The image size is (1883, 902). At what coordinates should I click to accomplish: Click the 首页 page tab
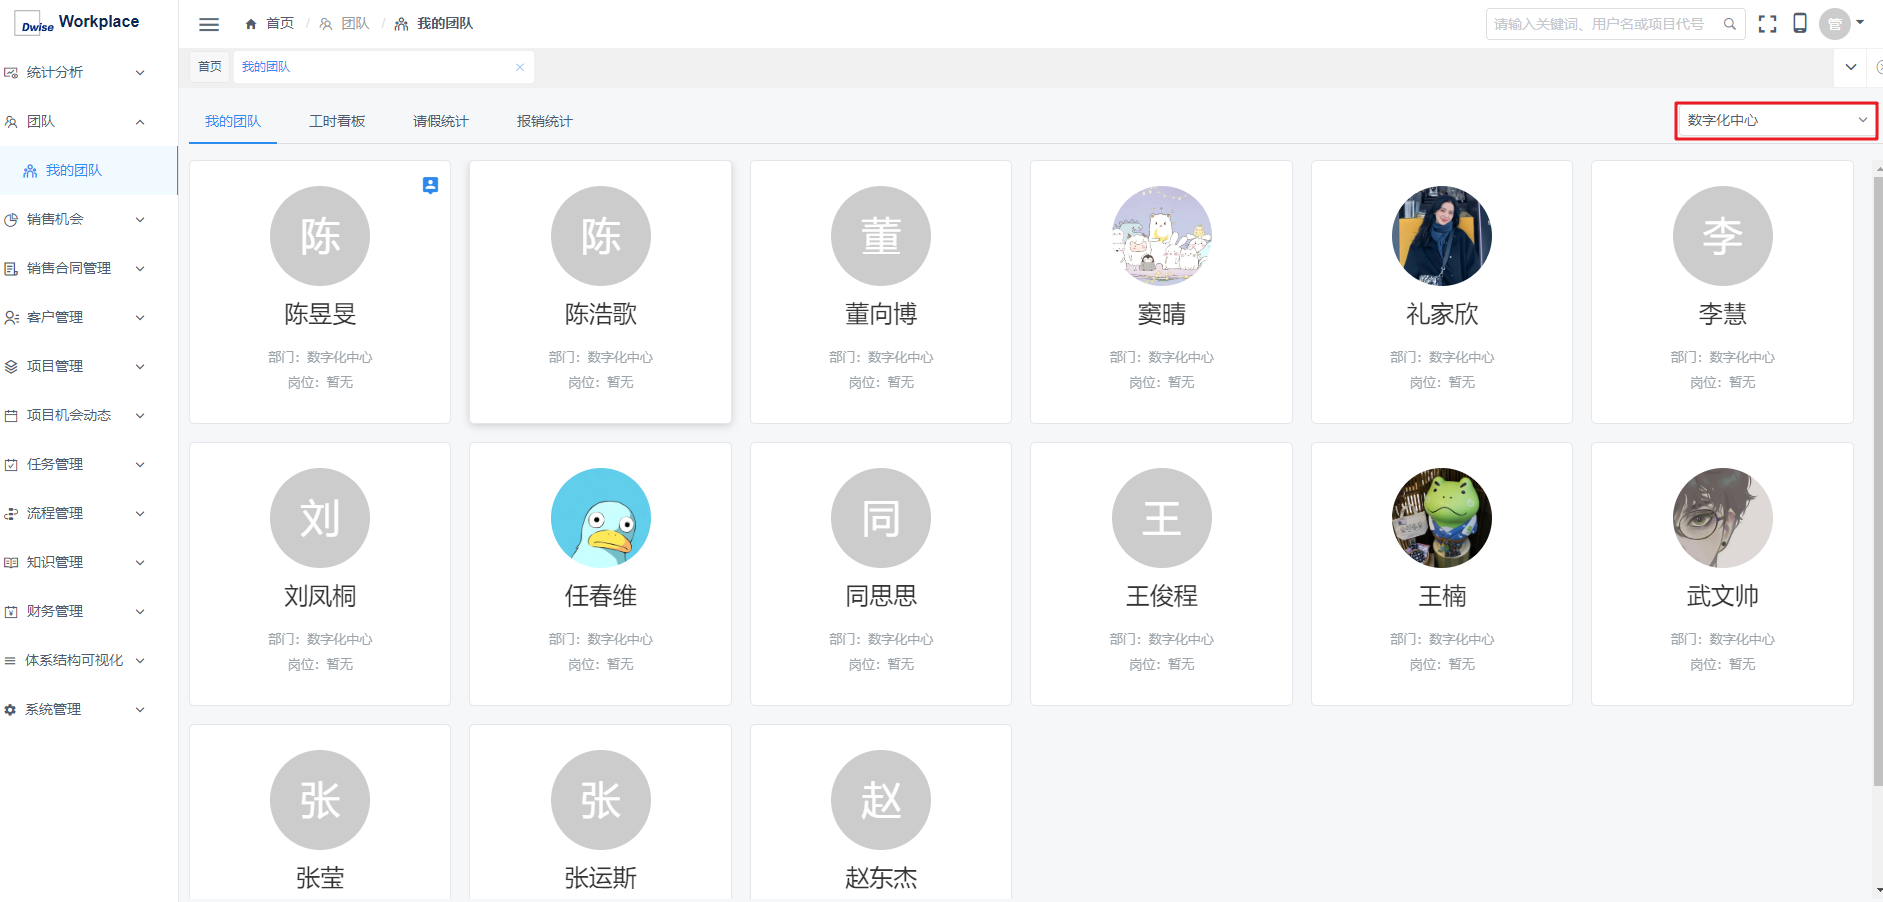210,67
